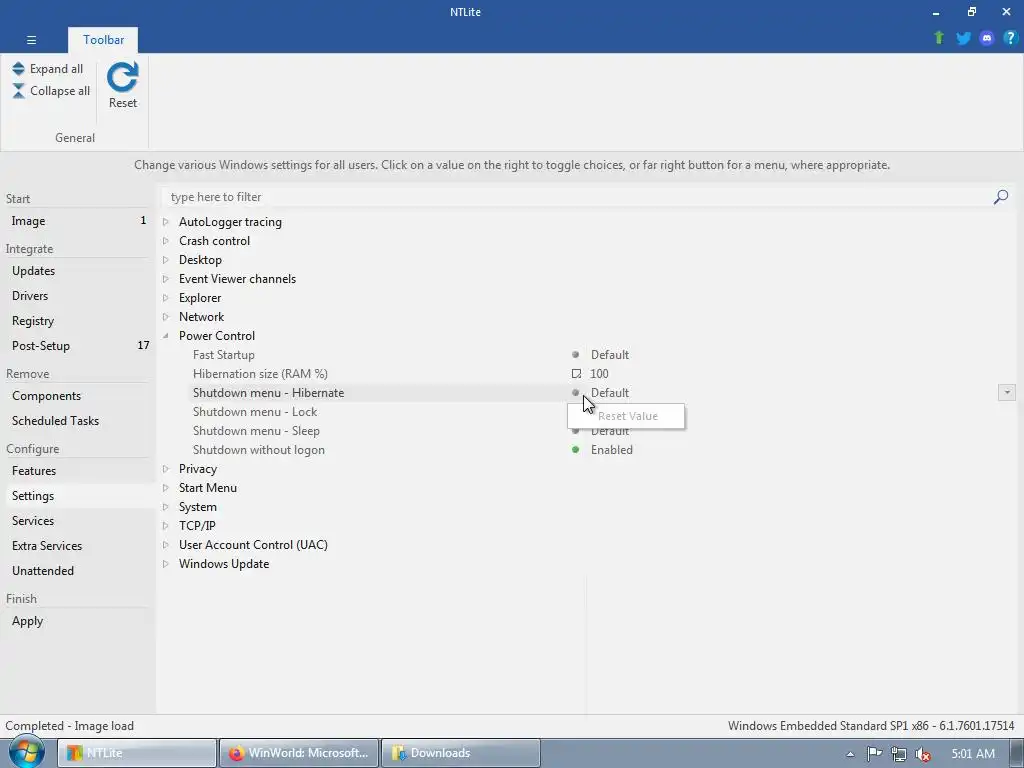The width and height of the screenshot is (1024, 768).
Task: Click the Hibernation size value 100
Action: [599, 374]
